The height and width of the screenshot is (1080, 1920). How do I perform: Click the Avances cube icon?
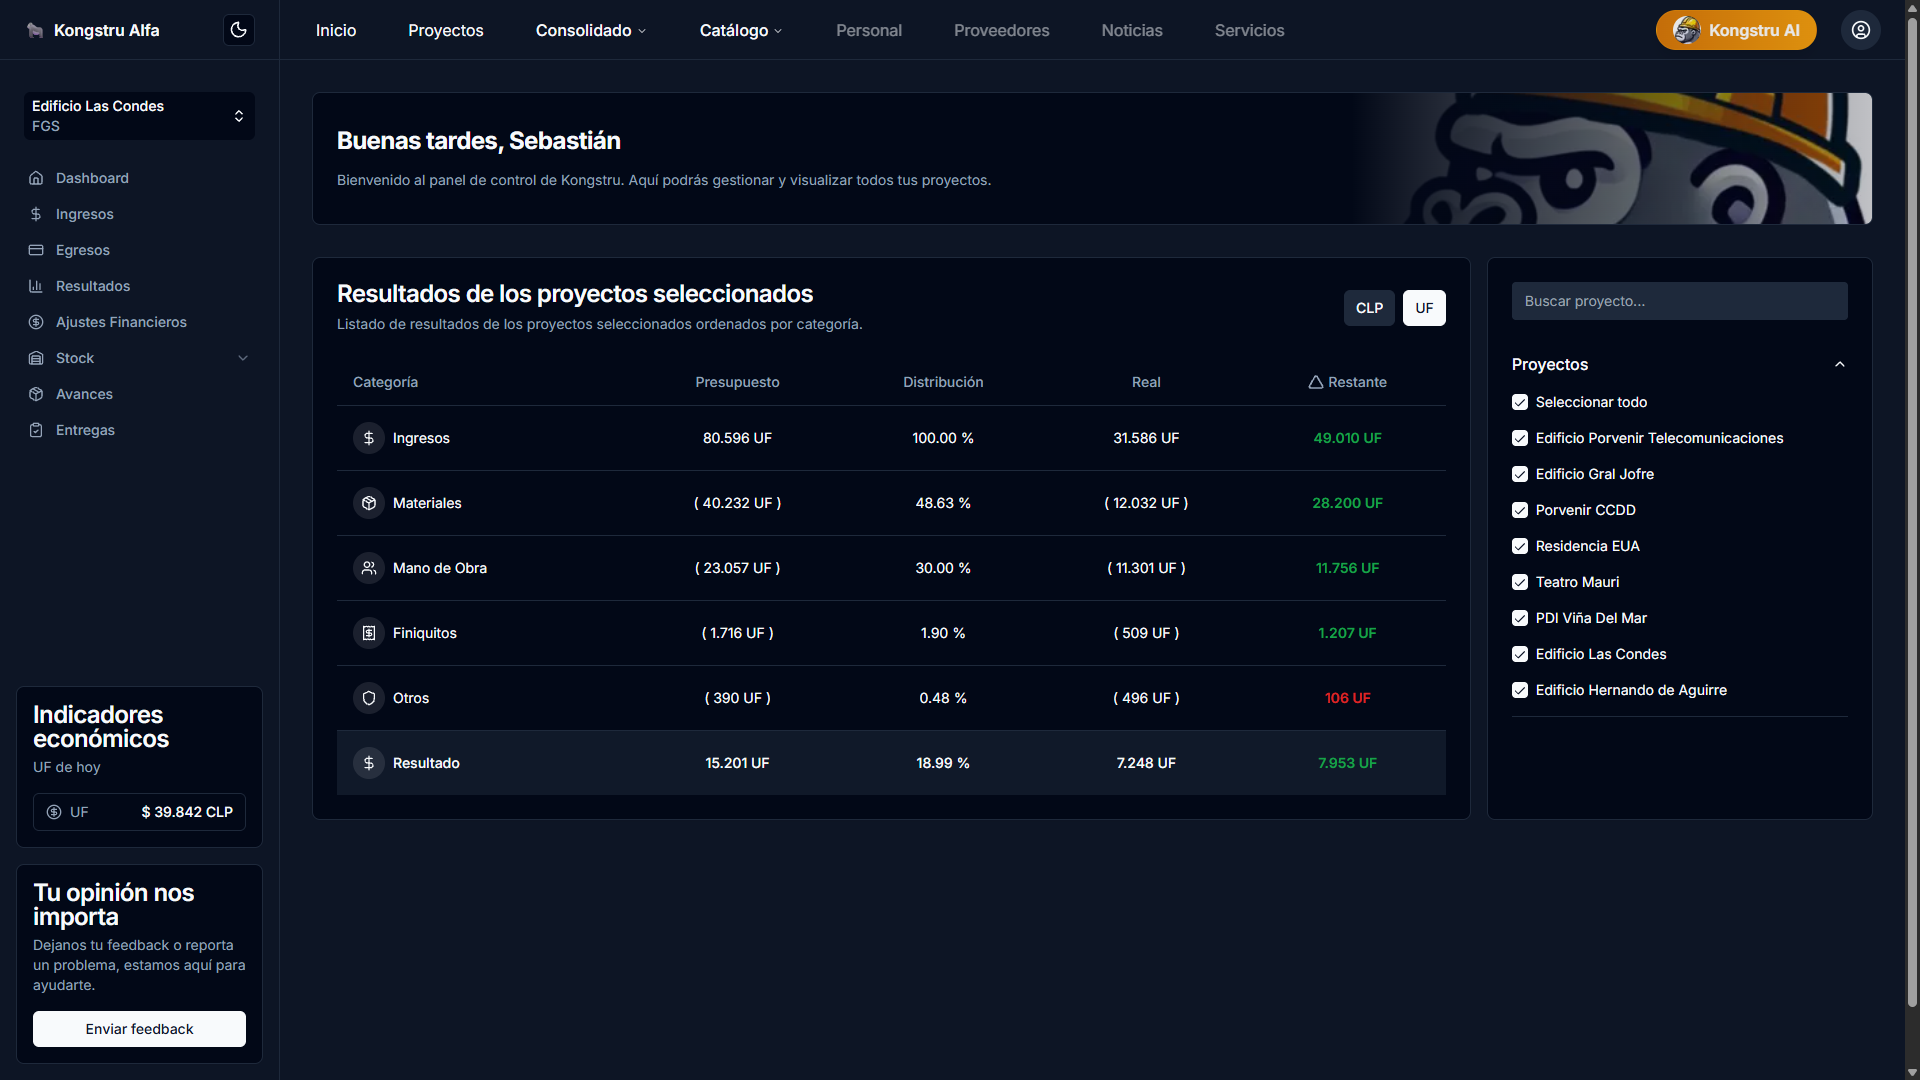(36, 394)
